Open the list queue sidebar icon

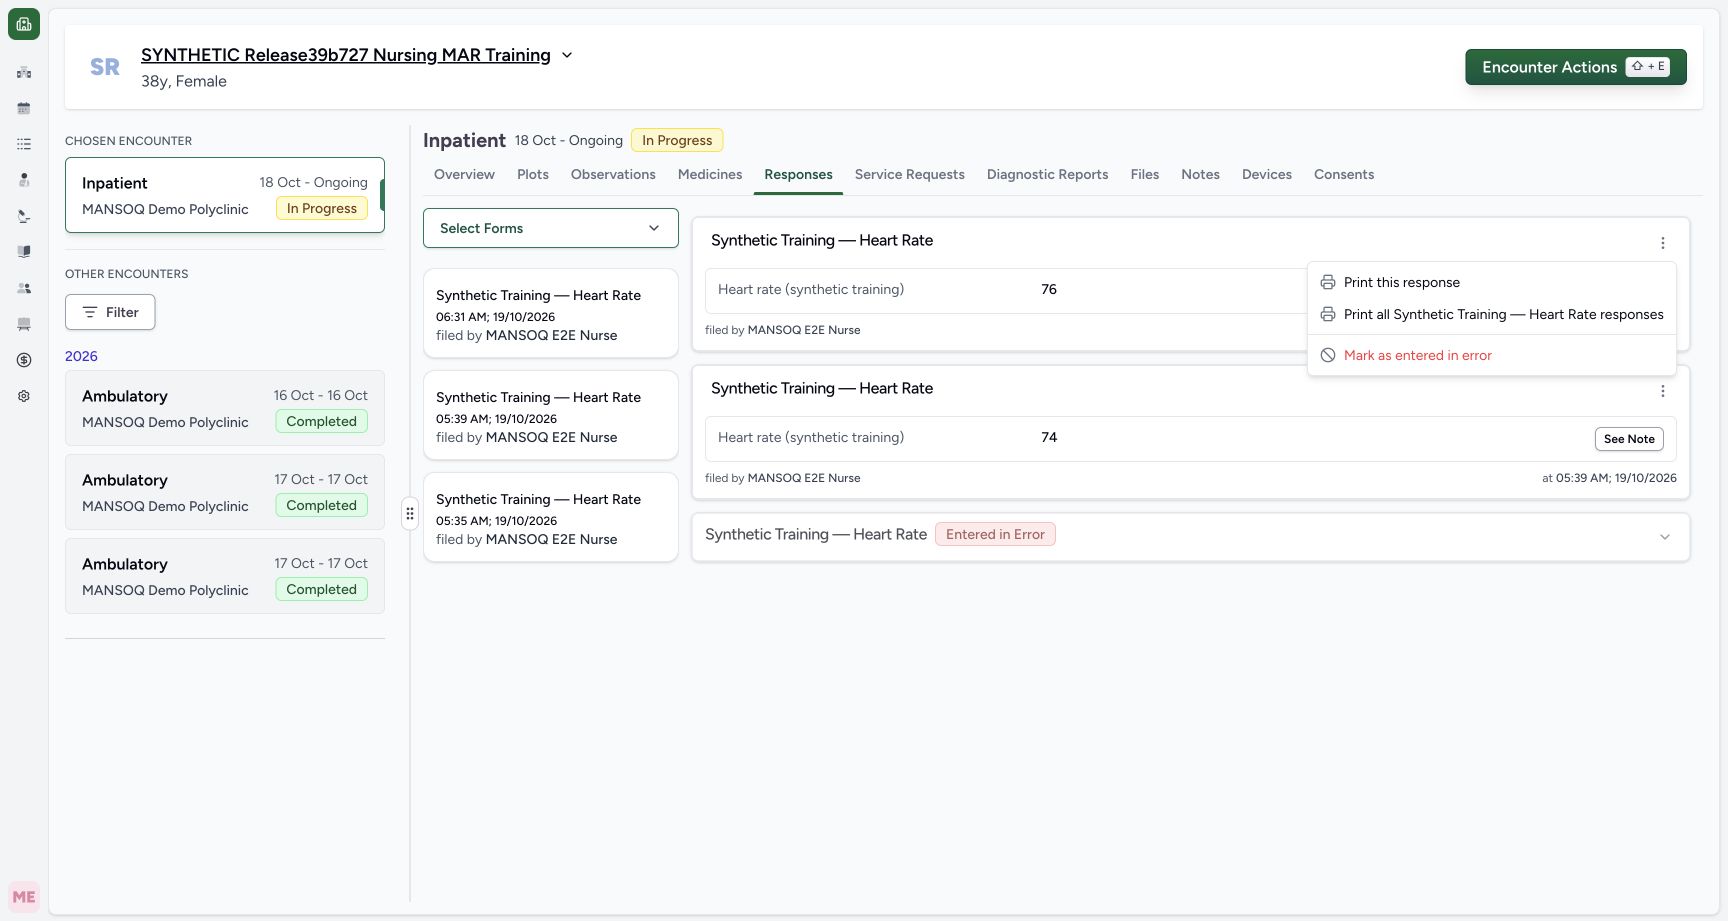[24, 144]
